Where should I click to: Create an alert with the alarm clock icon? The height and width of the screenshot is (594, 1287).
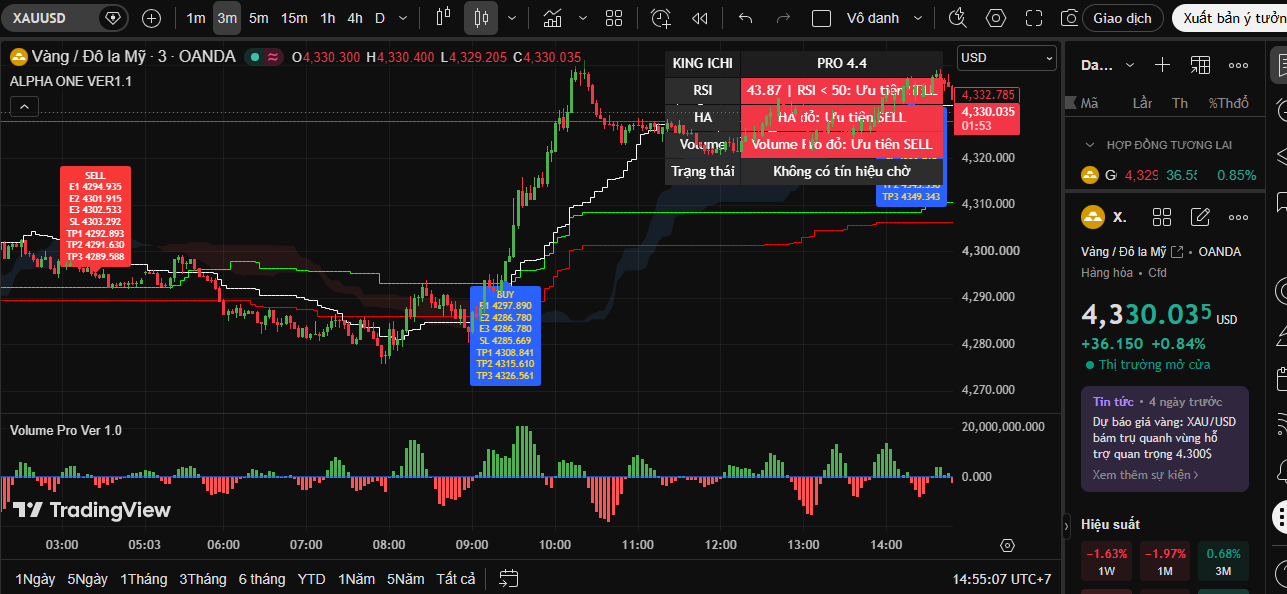[661, 18]
